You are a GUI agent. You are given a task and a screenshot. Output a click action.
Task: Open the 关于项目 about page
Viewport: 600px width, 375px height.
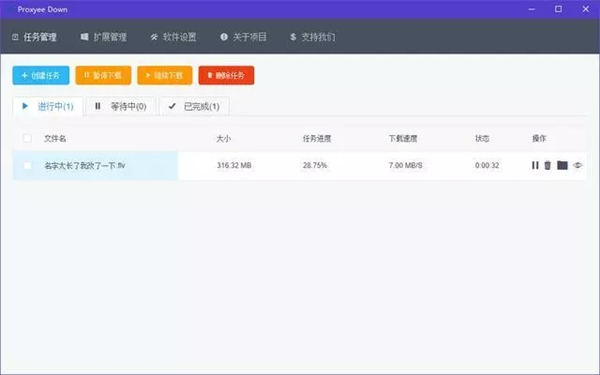coord(243,37)
